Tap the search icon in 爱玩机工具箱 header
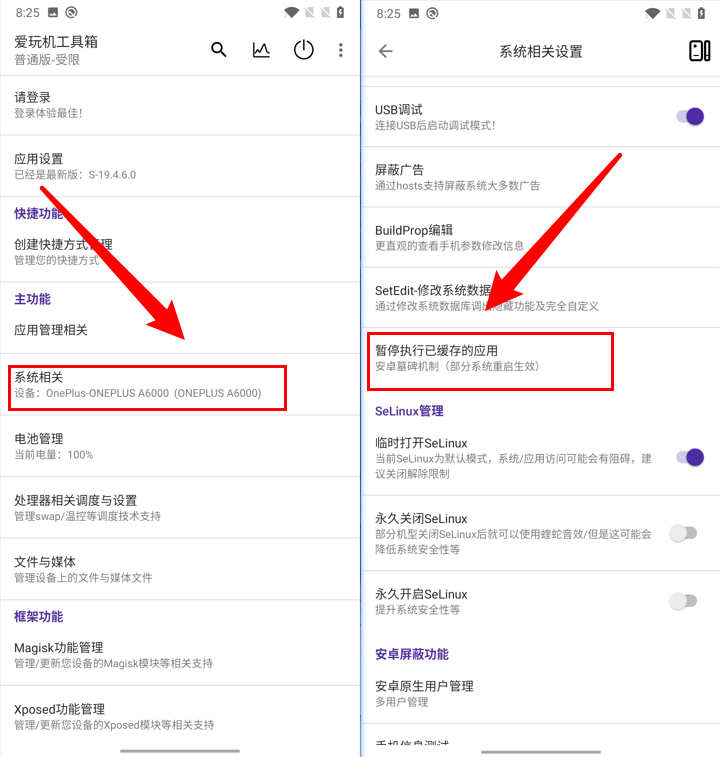This screenshot has width=720, height=757. click(x=219, y=49)
